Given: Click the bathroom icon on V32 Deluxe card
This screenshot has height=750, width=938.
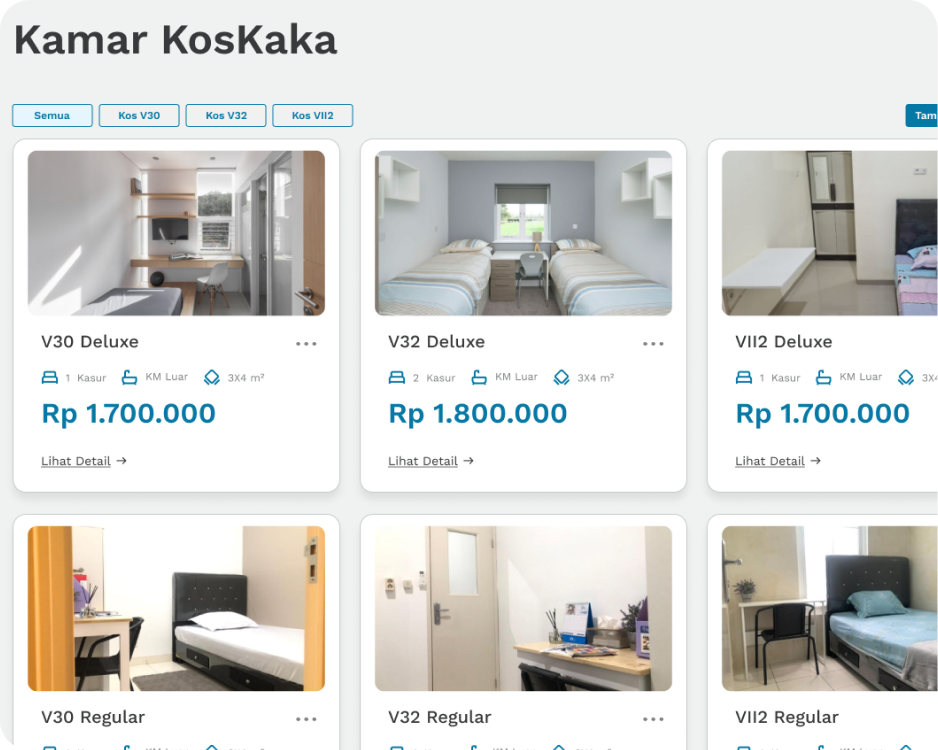Looking at the screenshot, I should coord(479,377).
